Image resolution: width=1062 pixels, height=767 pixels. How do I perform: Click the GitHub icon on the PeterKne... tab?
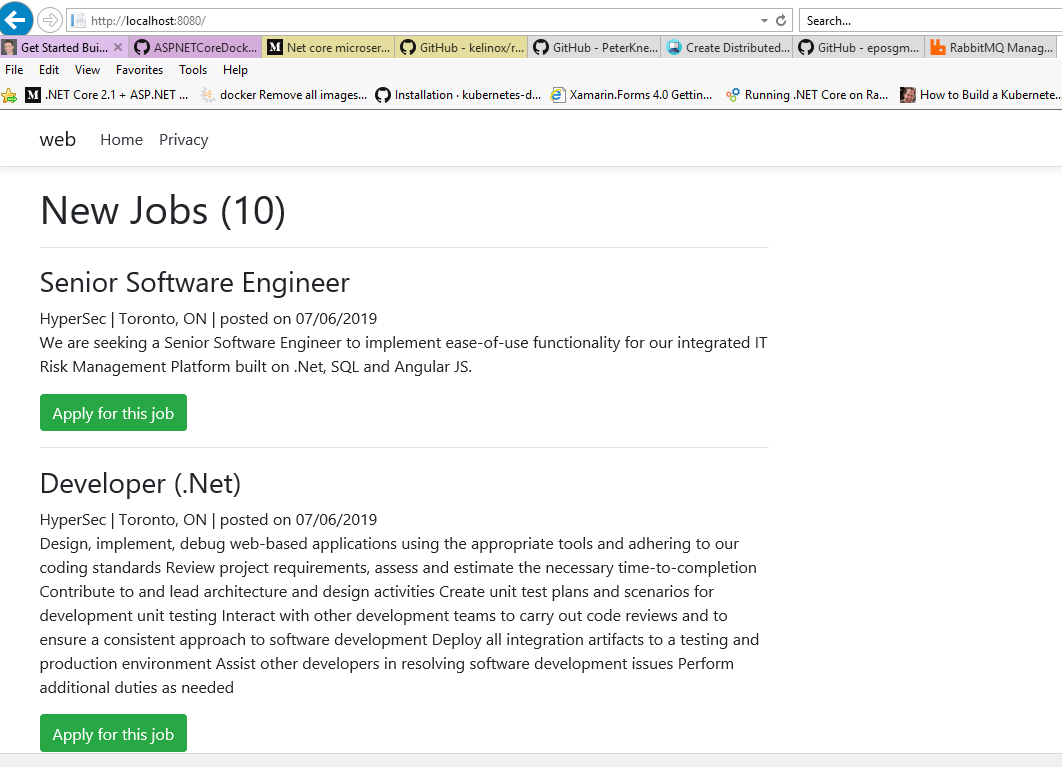[x=540, y=47]
